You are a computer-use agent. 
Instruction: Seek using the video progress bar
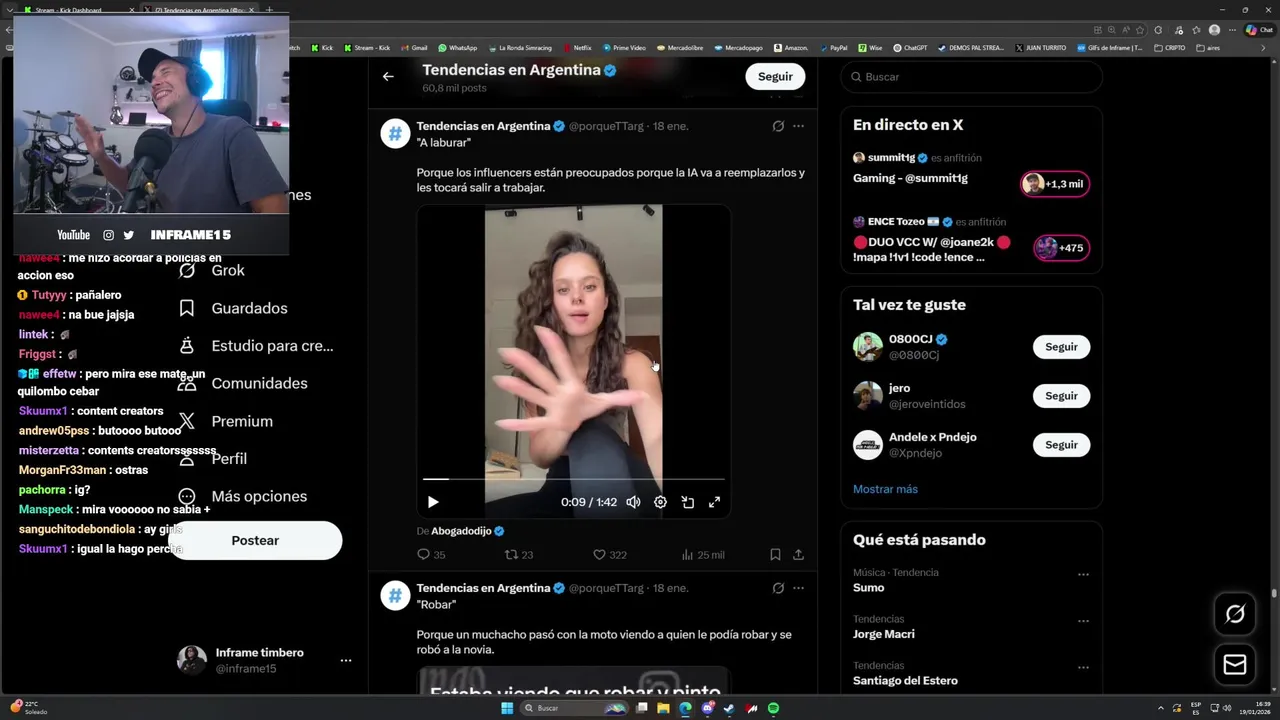(573, 480)
